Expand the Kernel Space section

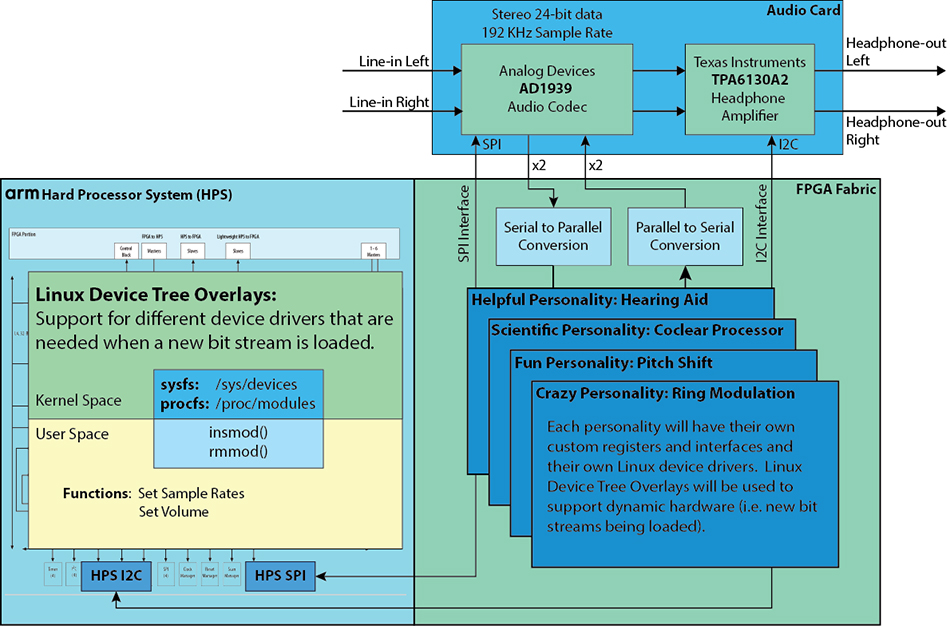point(77,400)
